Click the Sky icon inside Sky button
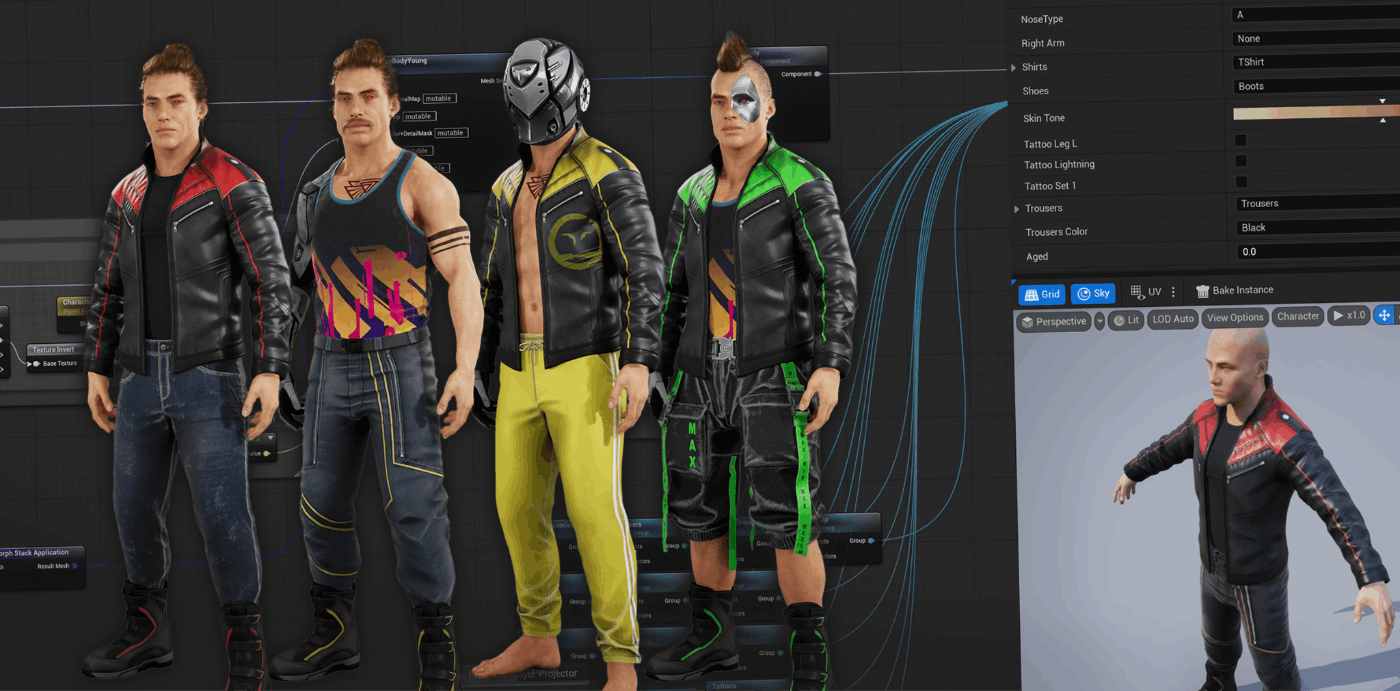1400x691 pixels. (x=1083, y=294)
